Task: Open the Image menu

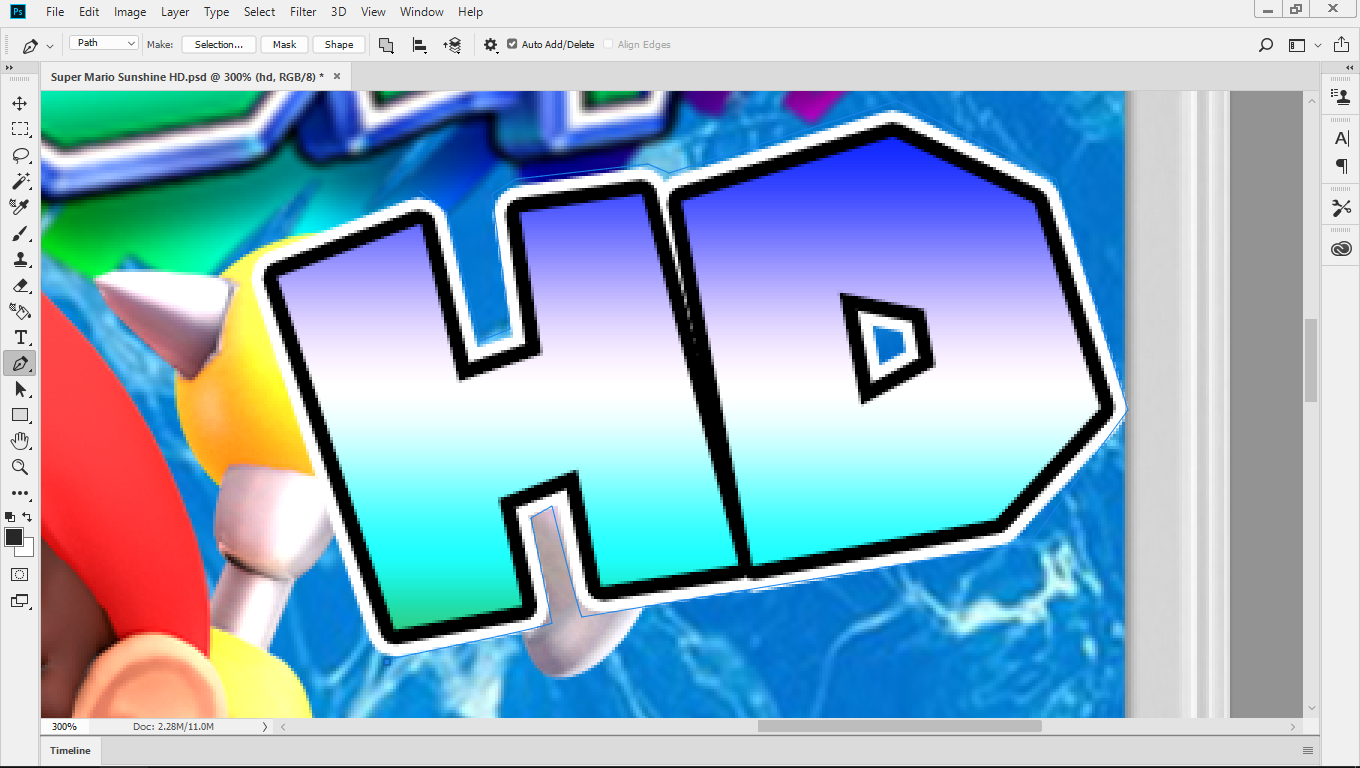Action: pyautogui.click(x=130, y=12)
